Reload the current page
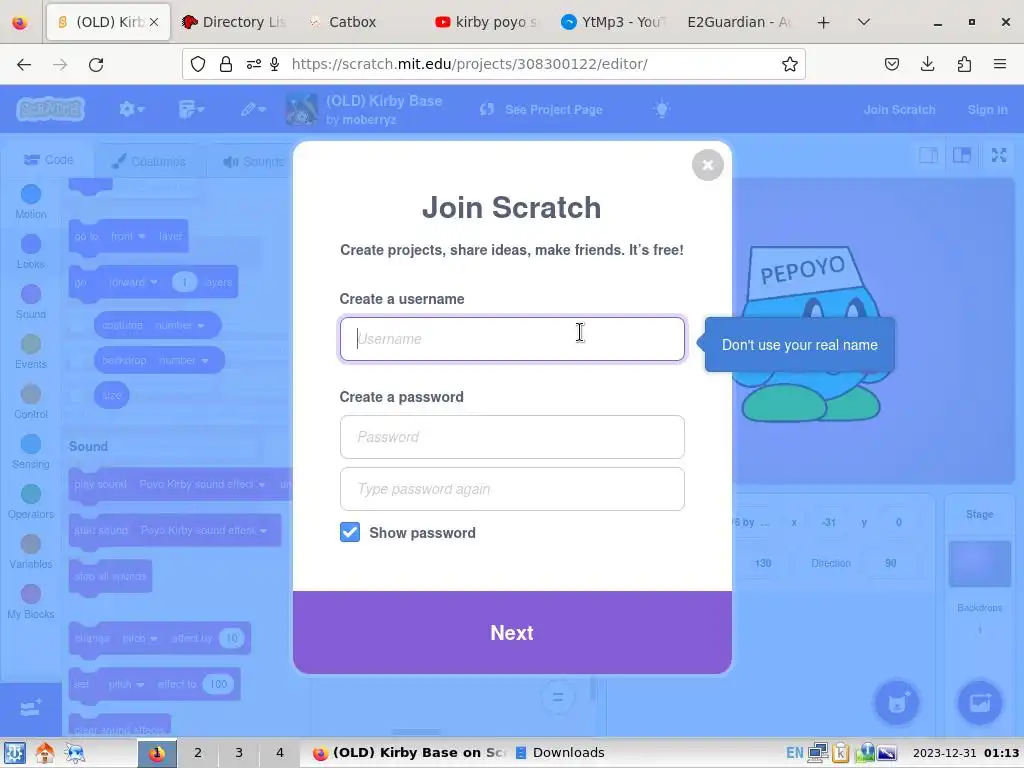Image resolution: width=1024 pixels, height=768 pixels. [96, 64]
